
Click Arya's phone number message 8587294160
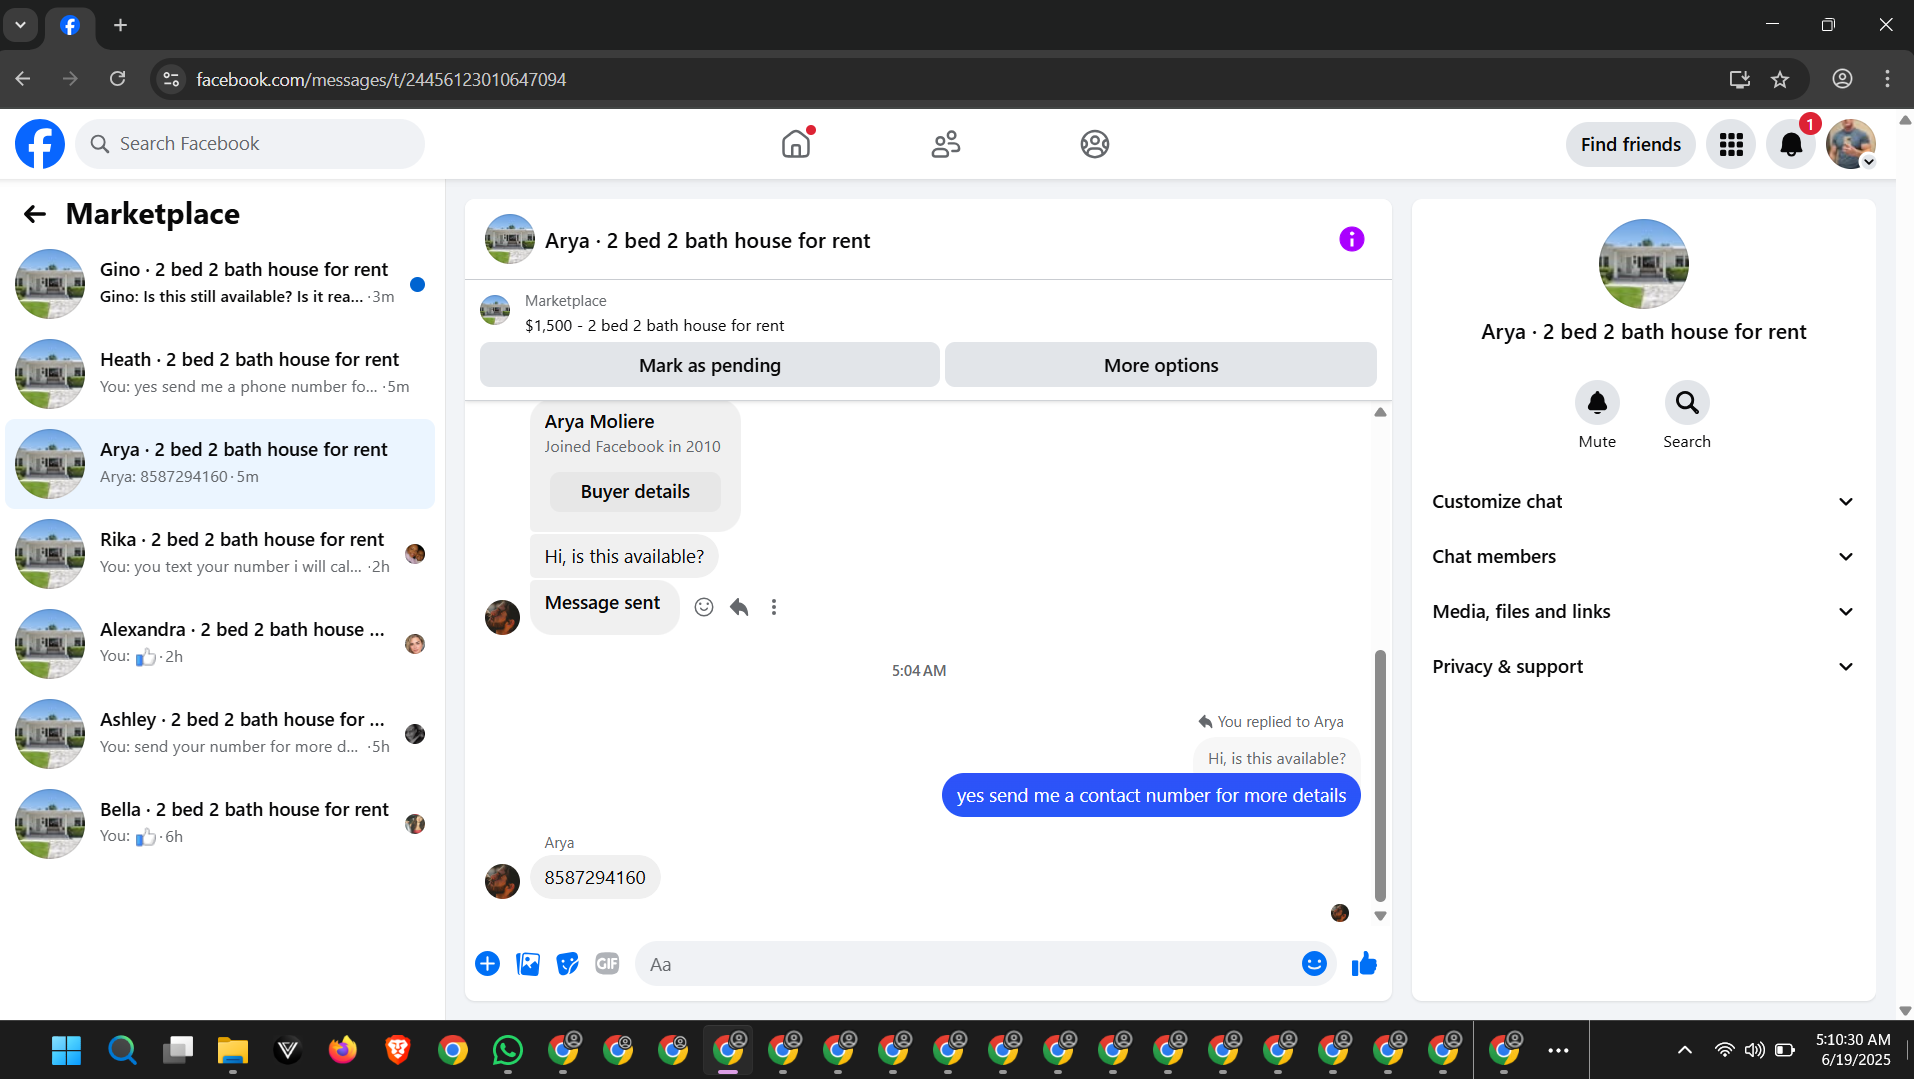pos(595,878)
